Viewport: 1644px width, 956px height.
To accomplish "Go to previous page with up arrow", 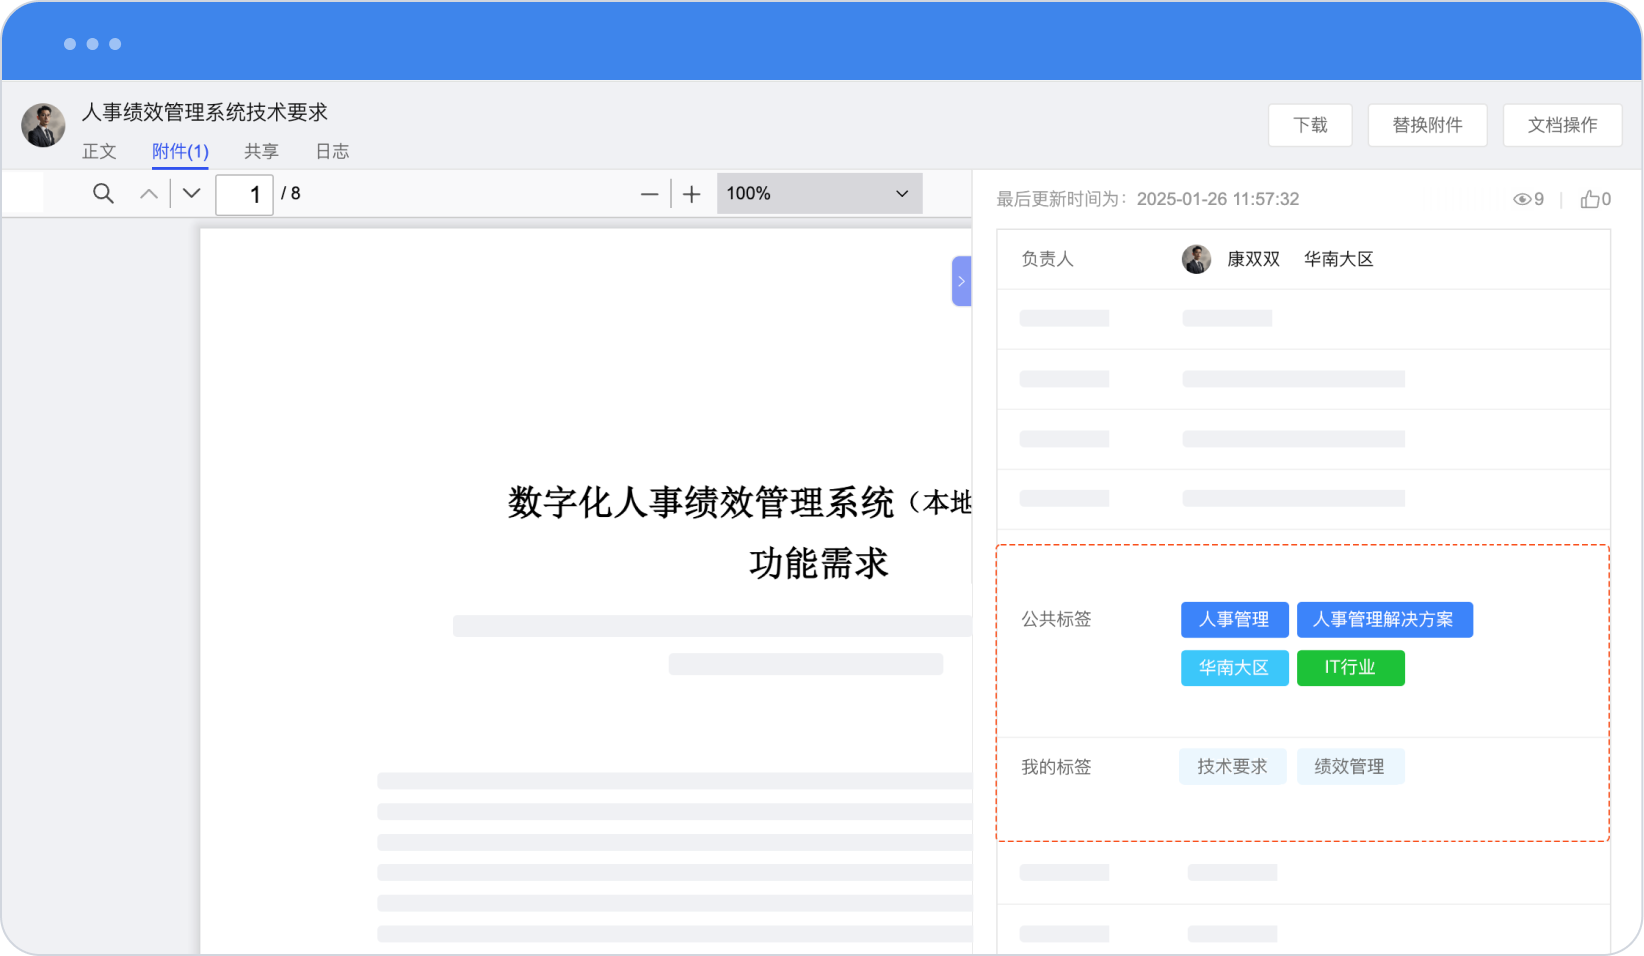I will (x=149, y=194).
